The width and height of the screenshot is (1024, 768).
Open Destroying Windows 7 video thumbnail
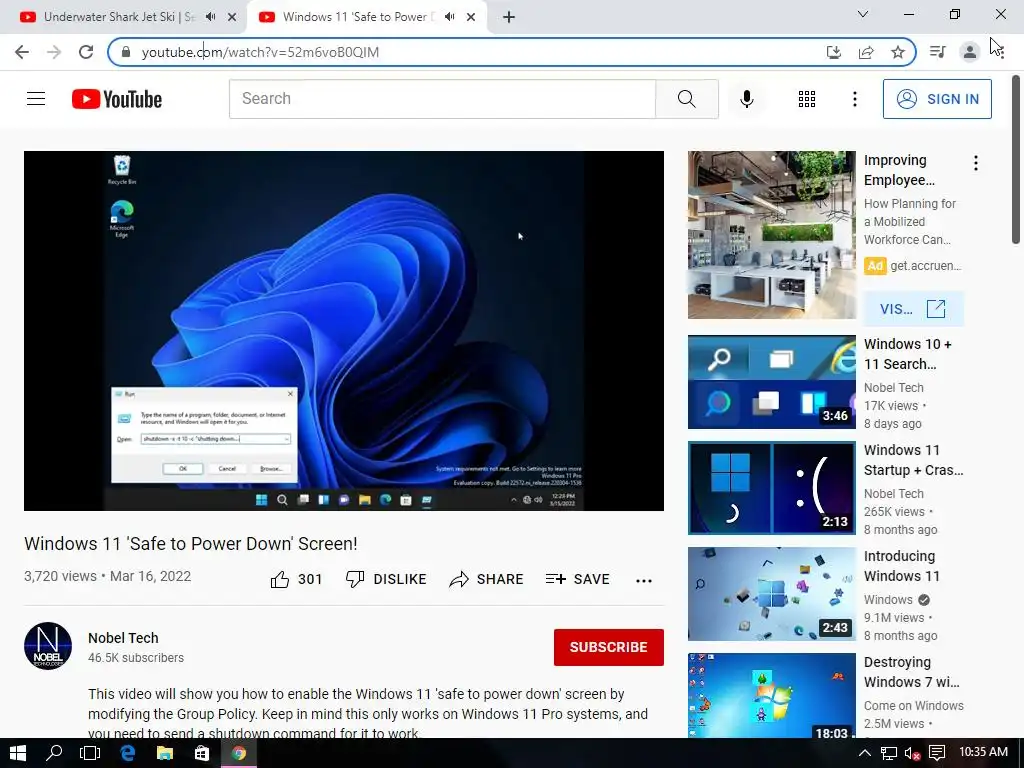coord(771,696)
